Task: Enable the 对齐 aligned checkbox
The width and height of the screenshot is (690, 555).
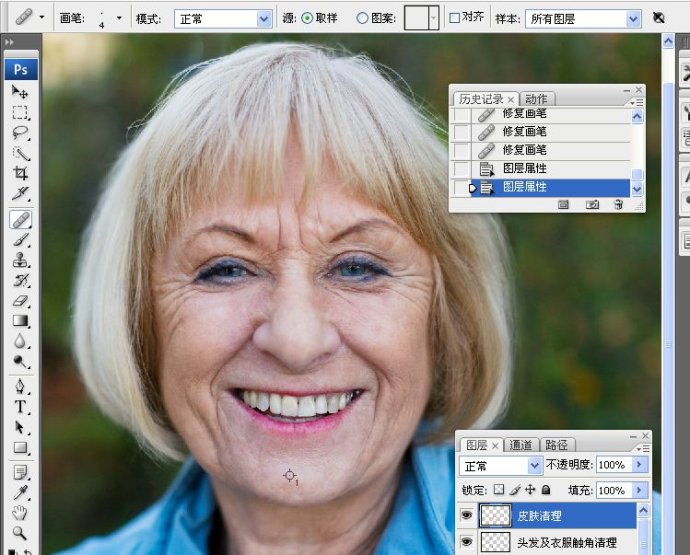Action: click(x=455, y=18)
